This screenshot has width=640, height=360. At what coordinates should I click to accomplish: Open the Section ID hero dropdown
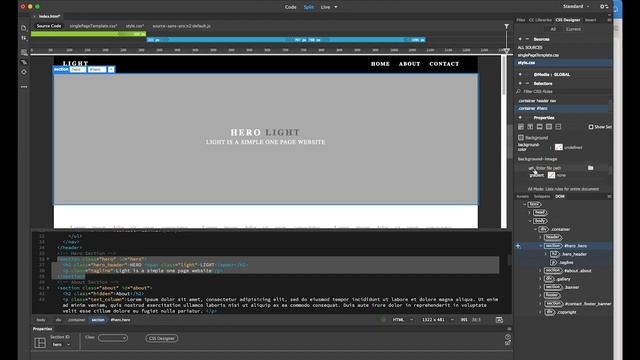tap(61, 345)
